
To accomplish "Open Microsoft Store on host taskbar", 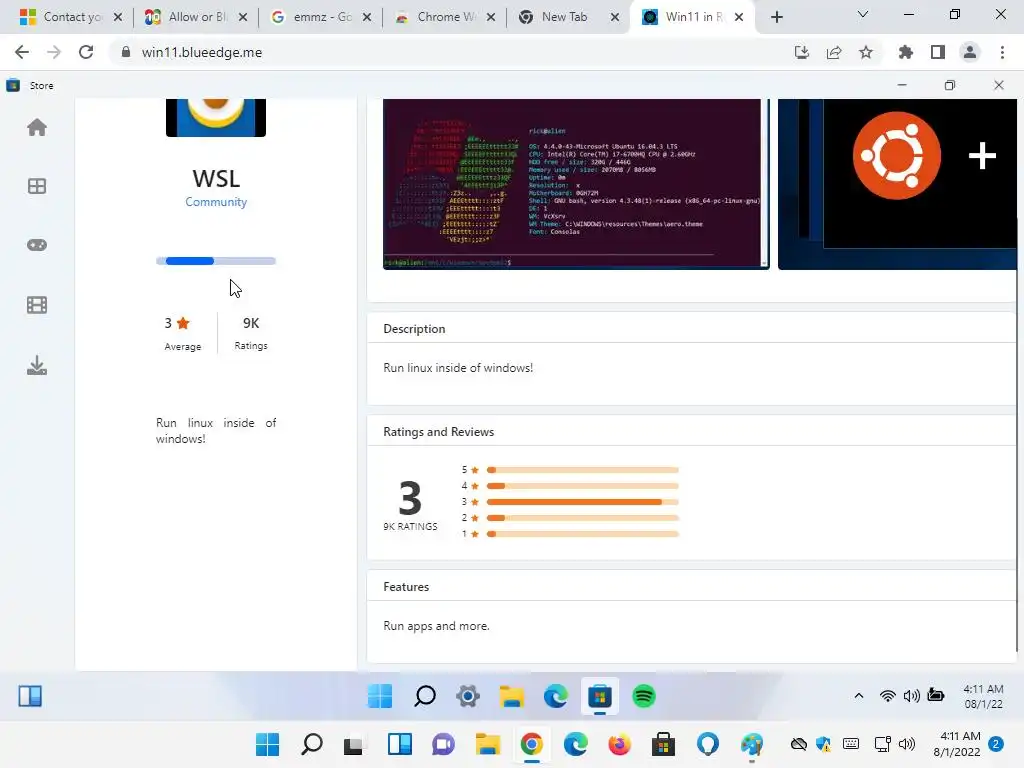I will click(664, 744).
